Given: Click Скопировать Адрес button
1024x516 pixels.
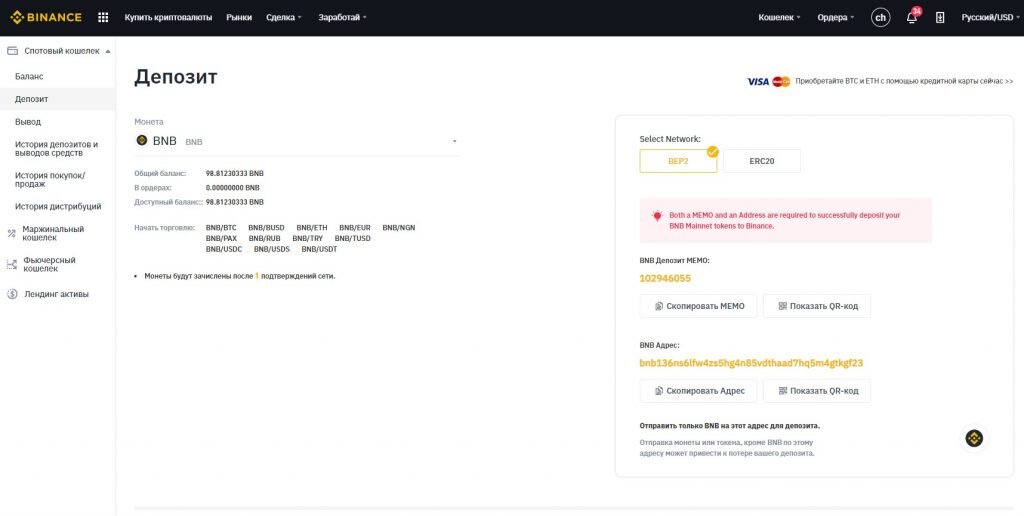Looking at the screenshot, I should [x=698, y=391].
